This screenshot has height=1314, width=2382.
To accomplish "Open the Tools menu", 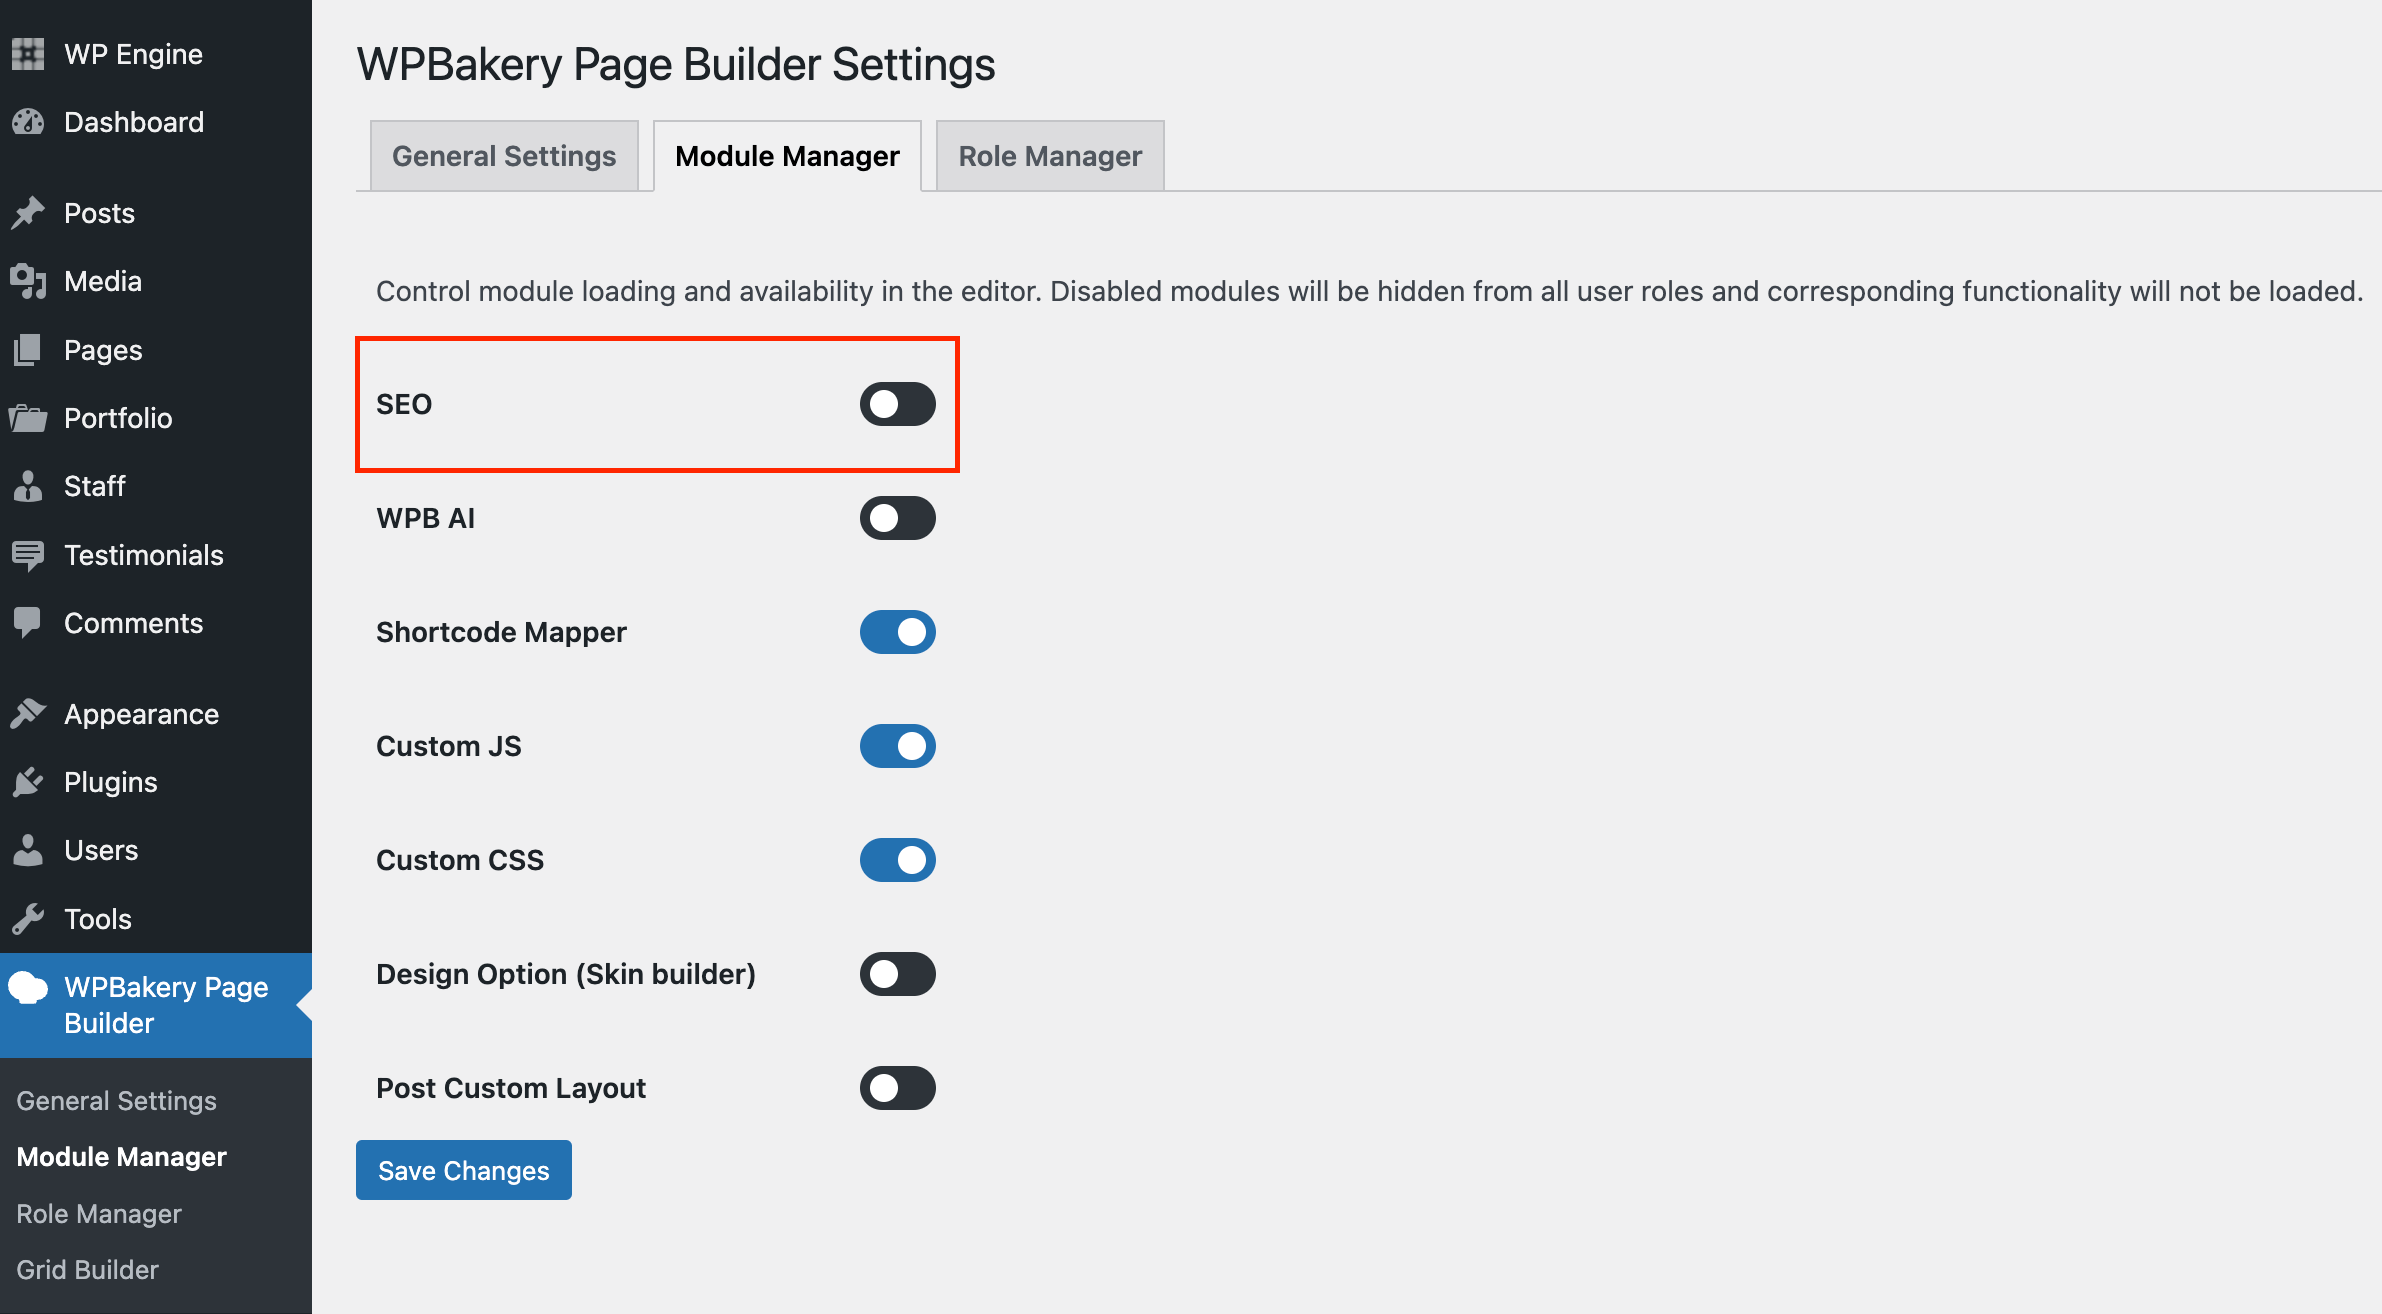I will [156, 919].
